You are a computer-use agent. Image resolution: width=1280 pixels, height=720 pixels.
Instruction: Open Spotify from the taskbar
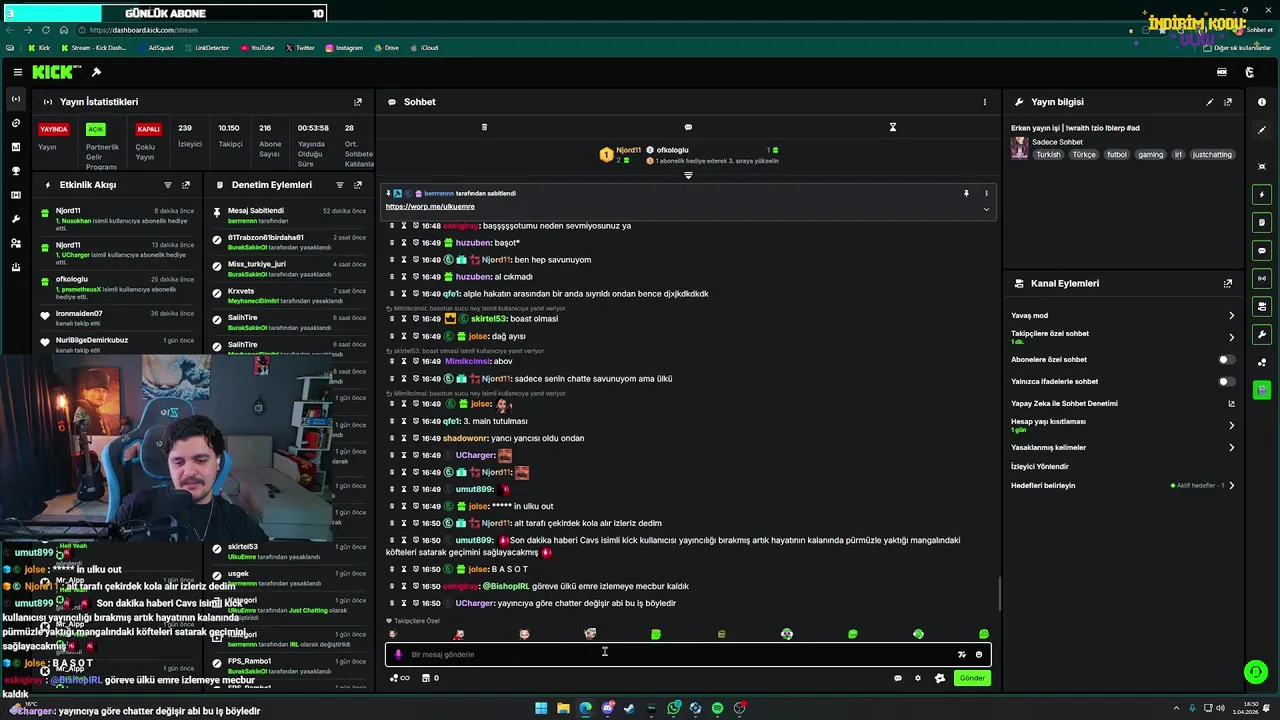click(x=717, y=708)
